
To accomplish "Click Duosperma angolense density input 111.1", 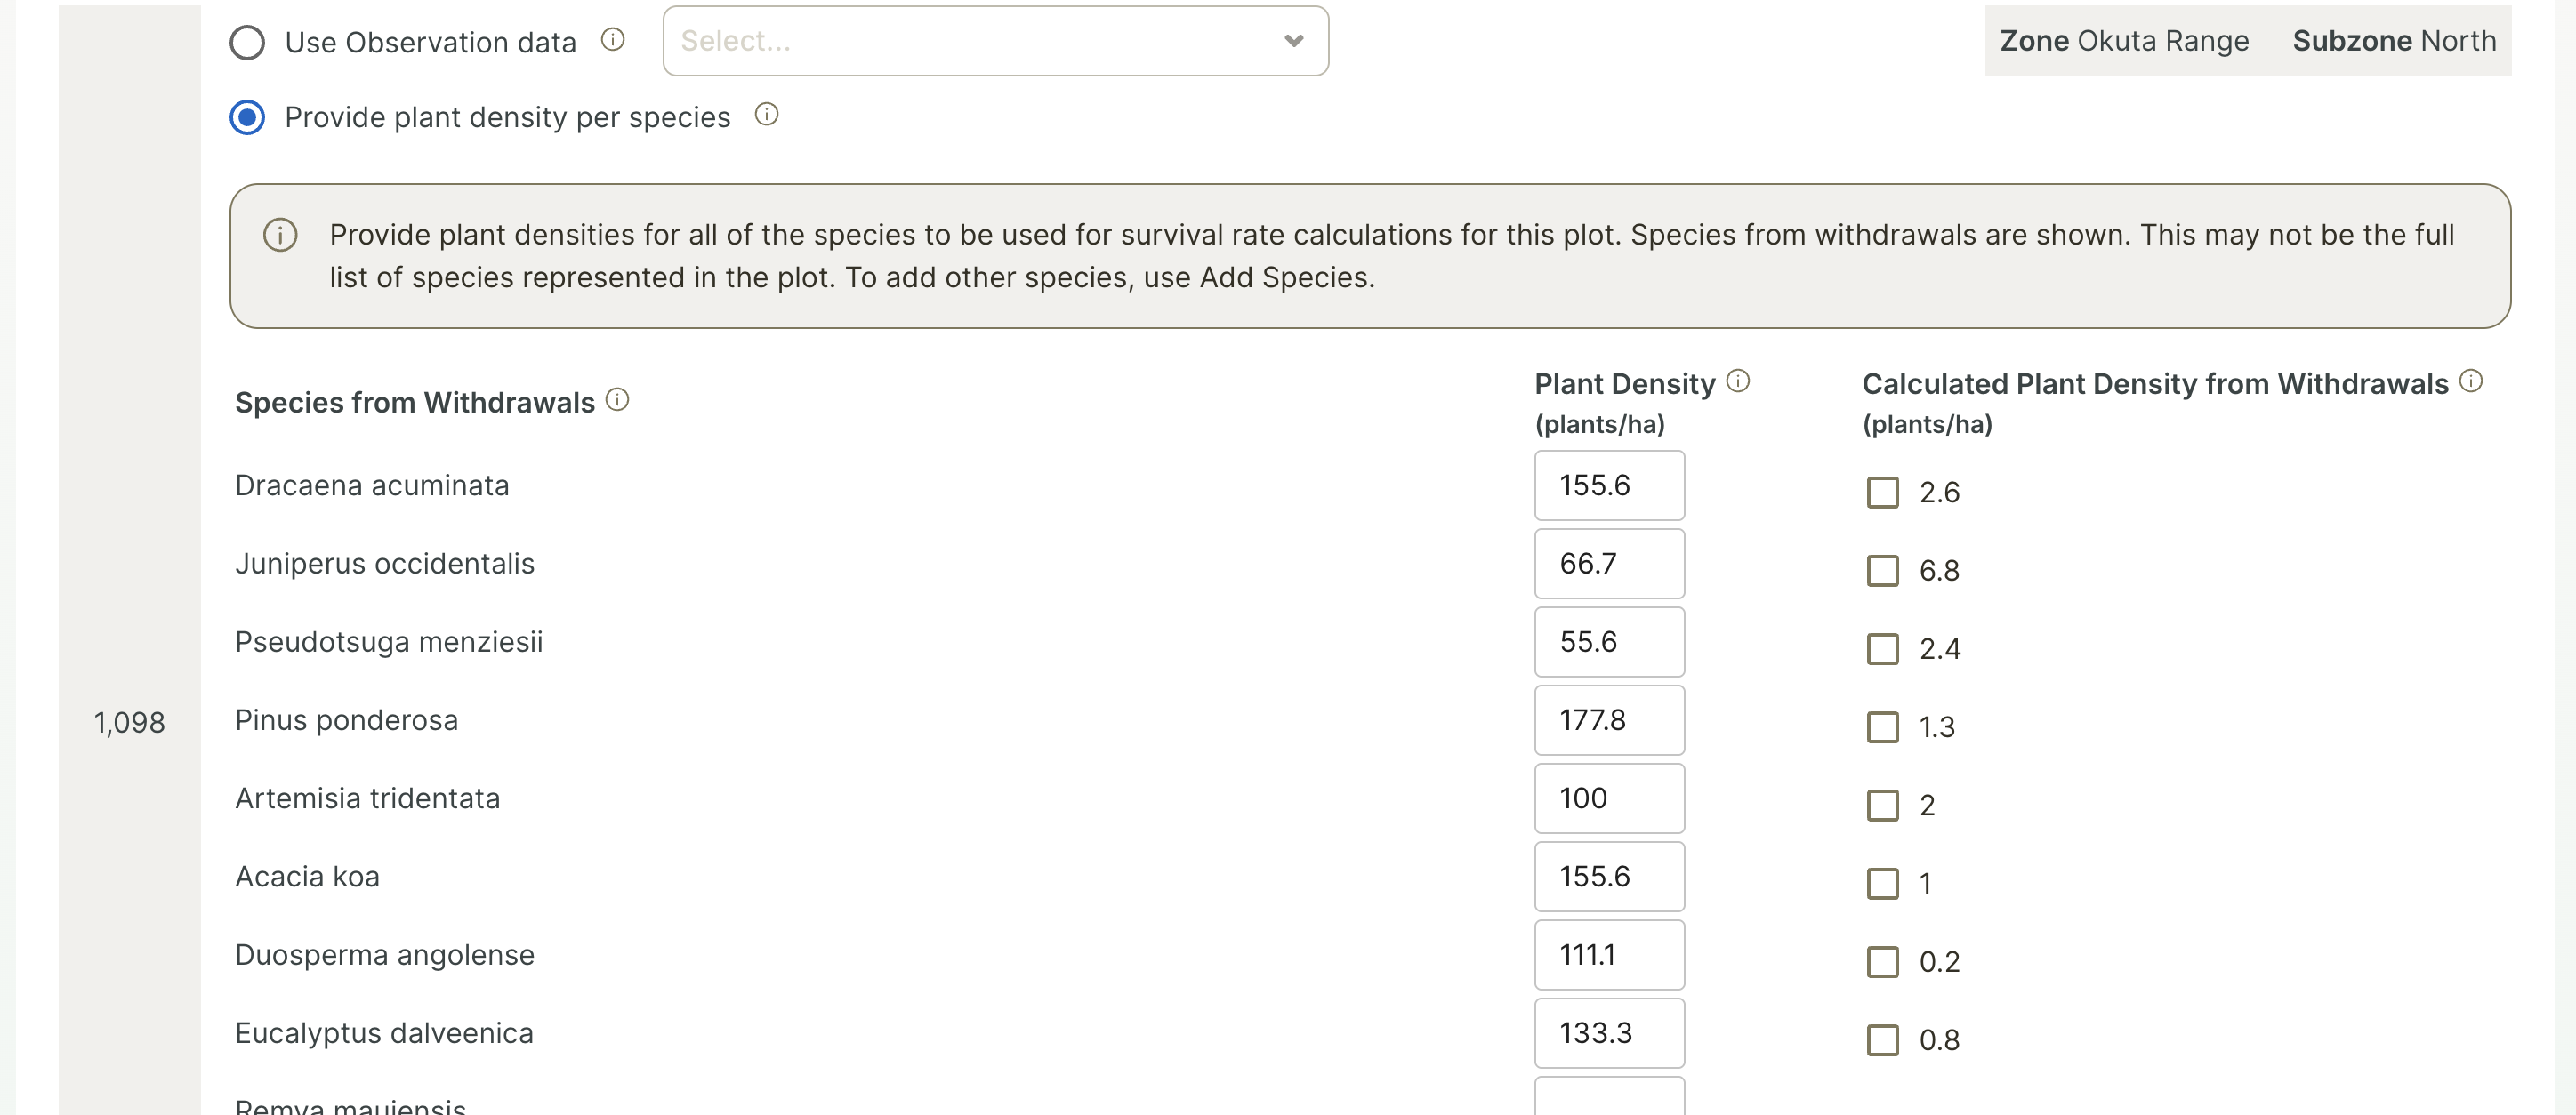I will tap(1609, 955).
